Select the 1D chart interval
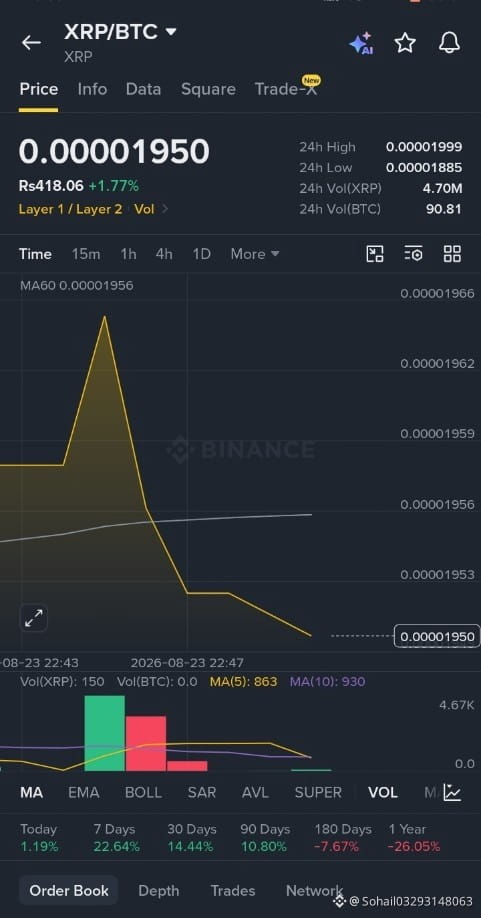481x918 pixels. point(202,254)
